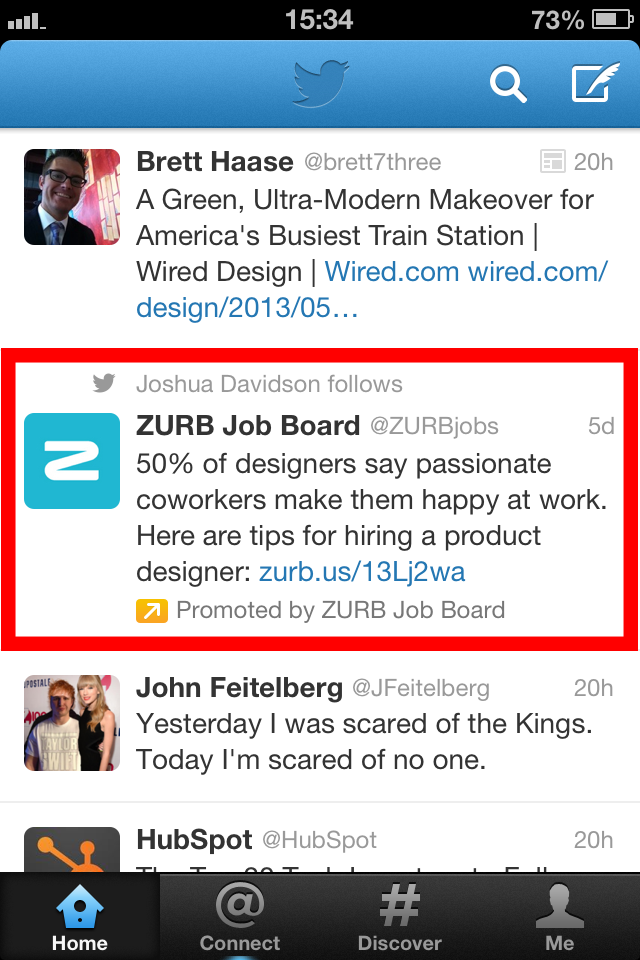This screenshot has width=640, height=960.
Task: Switch to the Home tab
Action: click(80, 916)
